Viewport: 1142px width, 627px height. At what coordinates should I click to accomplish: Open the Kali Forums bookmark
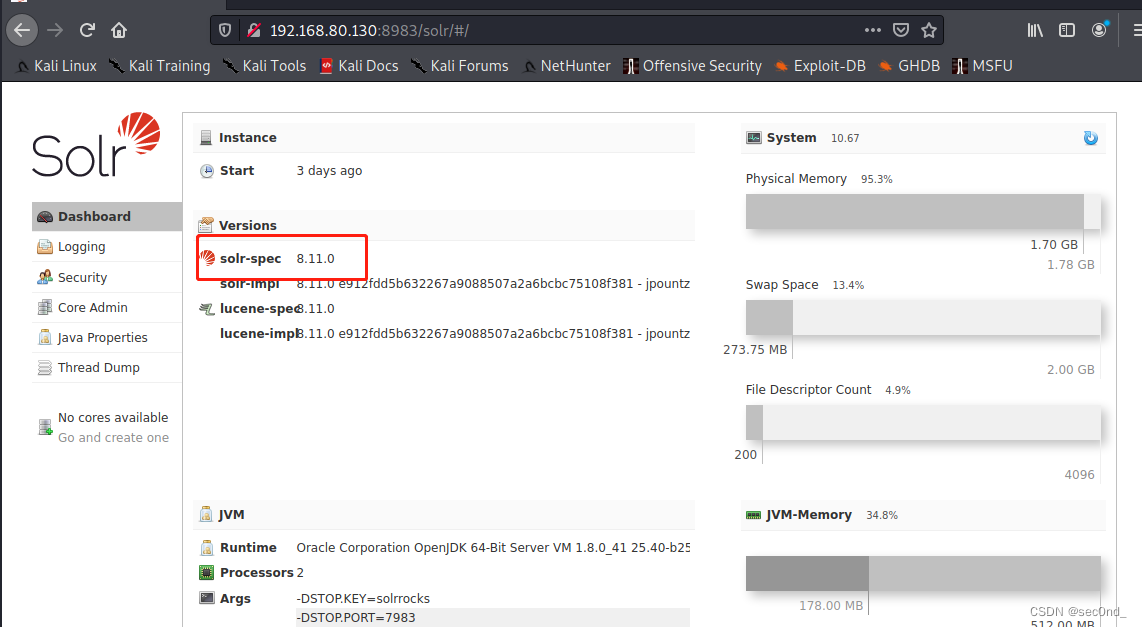coord(460,66)
